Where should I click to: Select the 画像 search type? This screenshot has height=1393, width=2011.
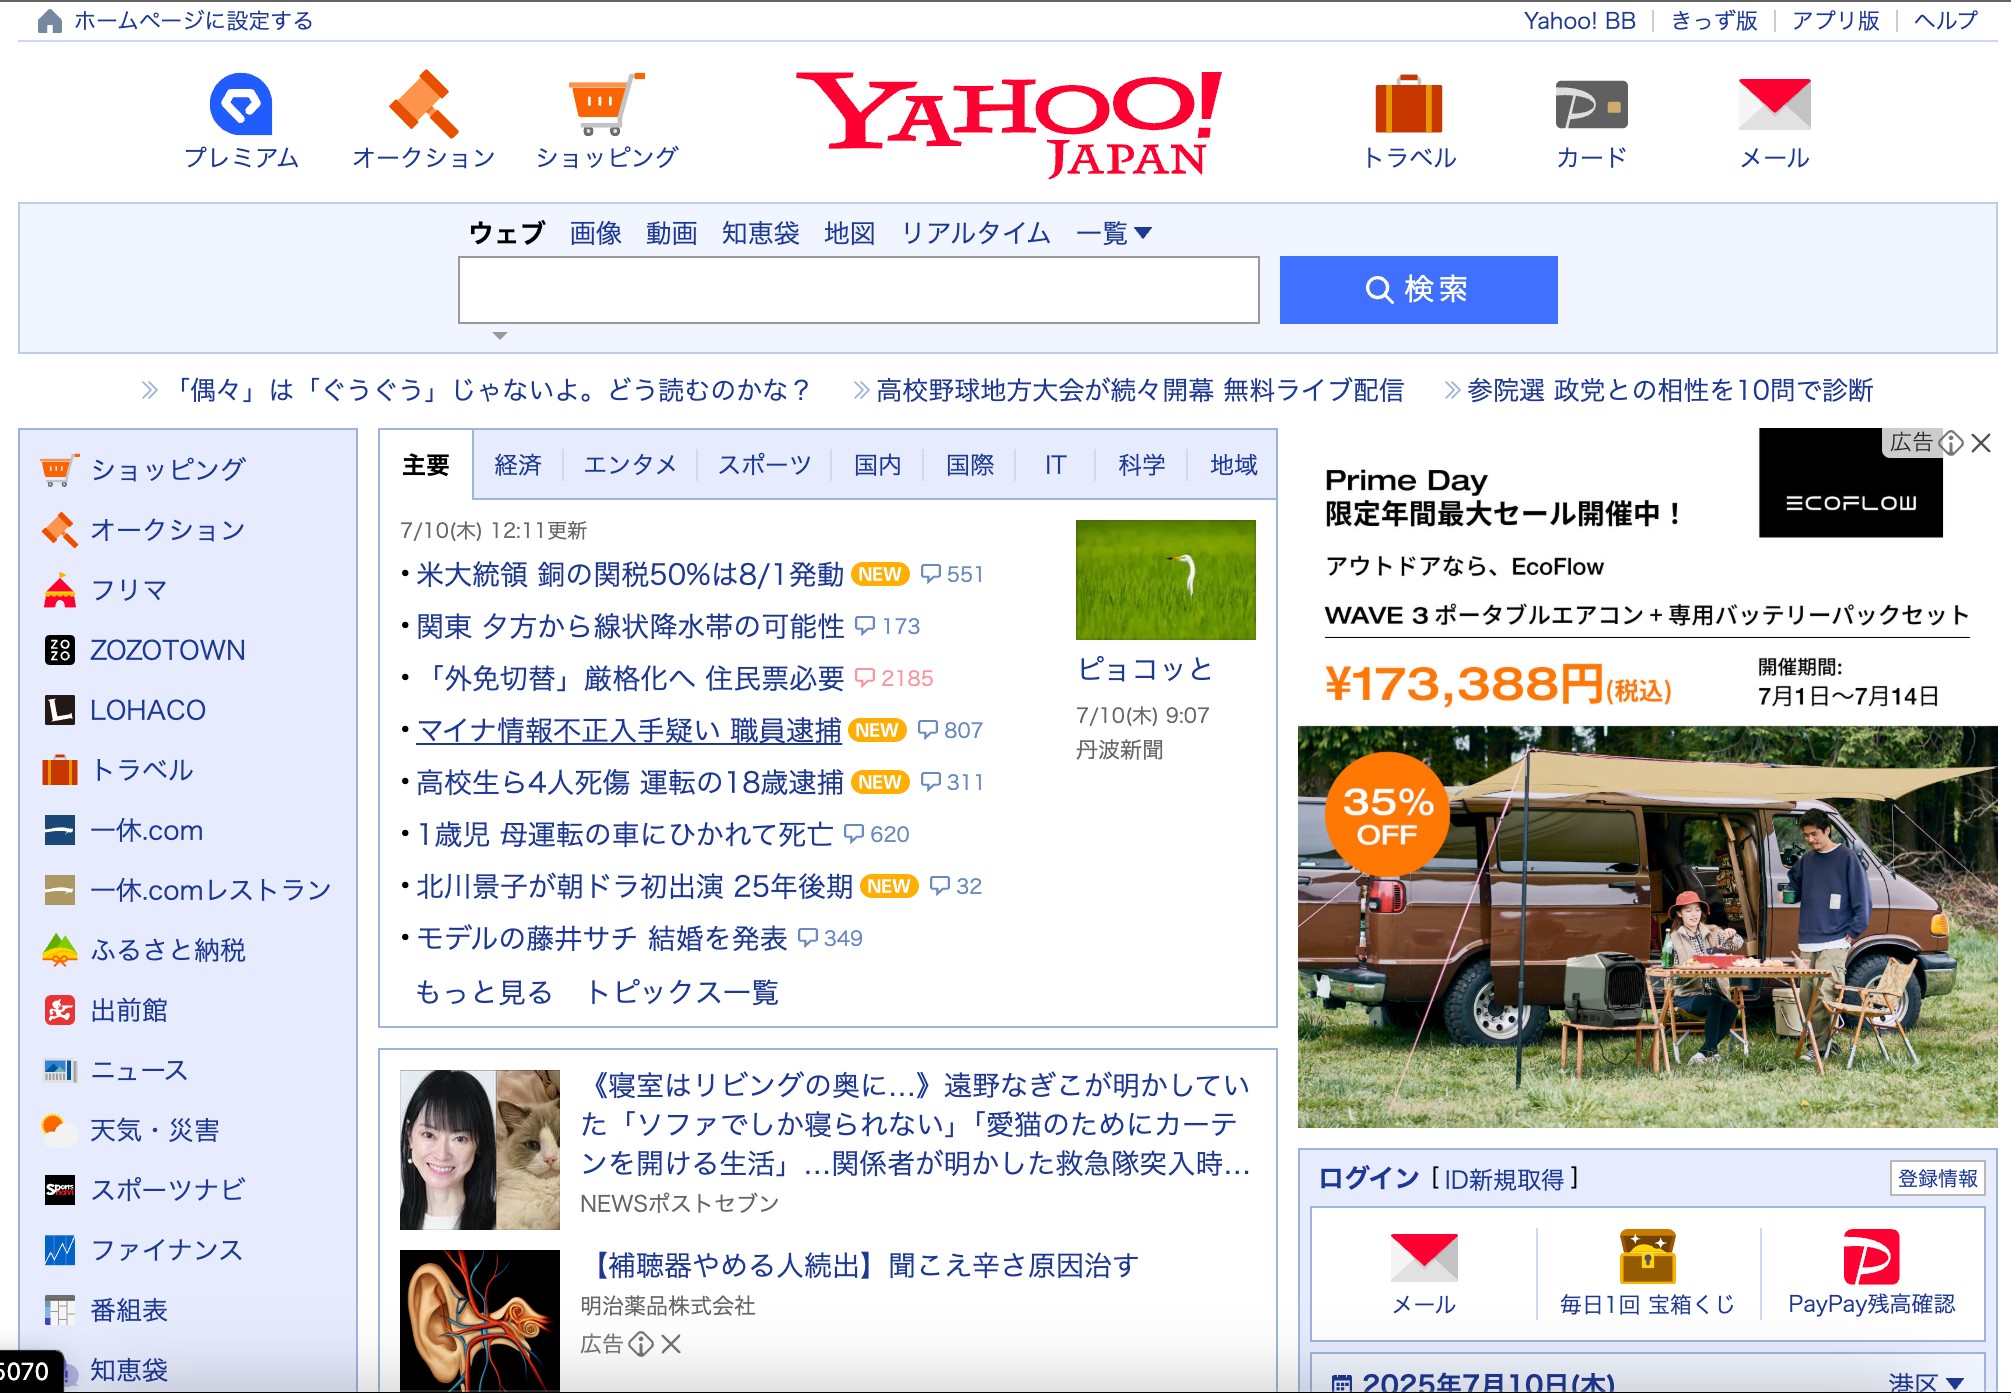(595, 233)
